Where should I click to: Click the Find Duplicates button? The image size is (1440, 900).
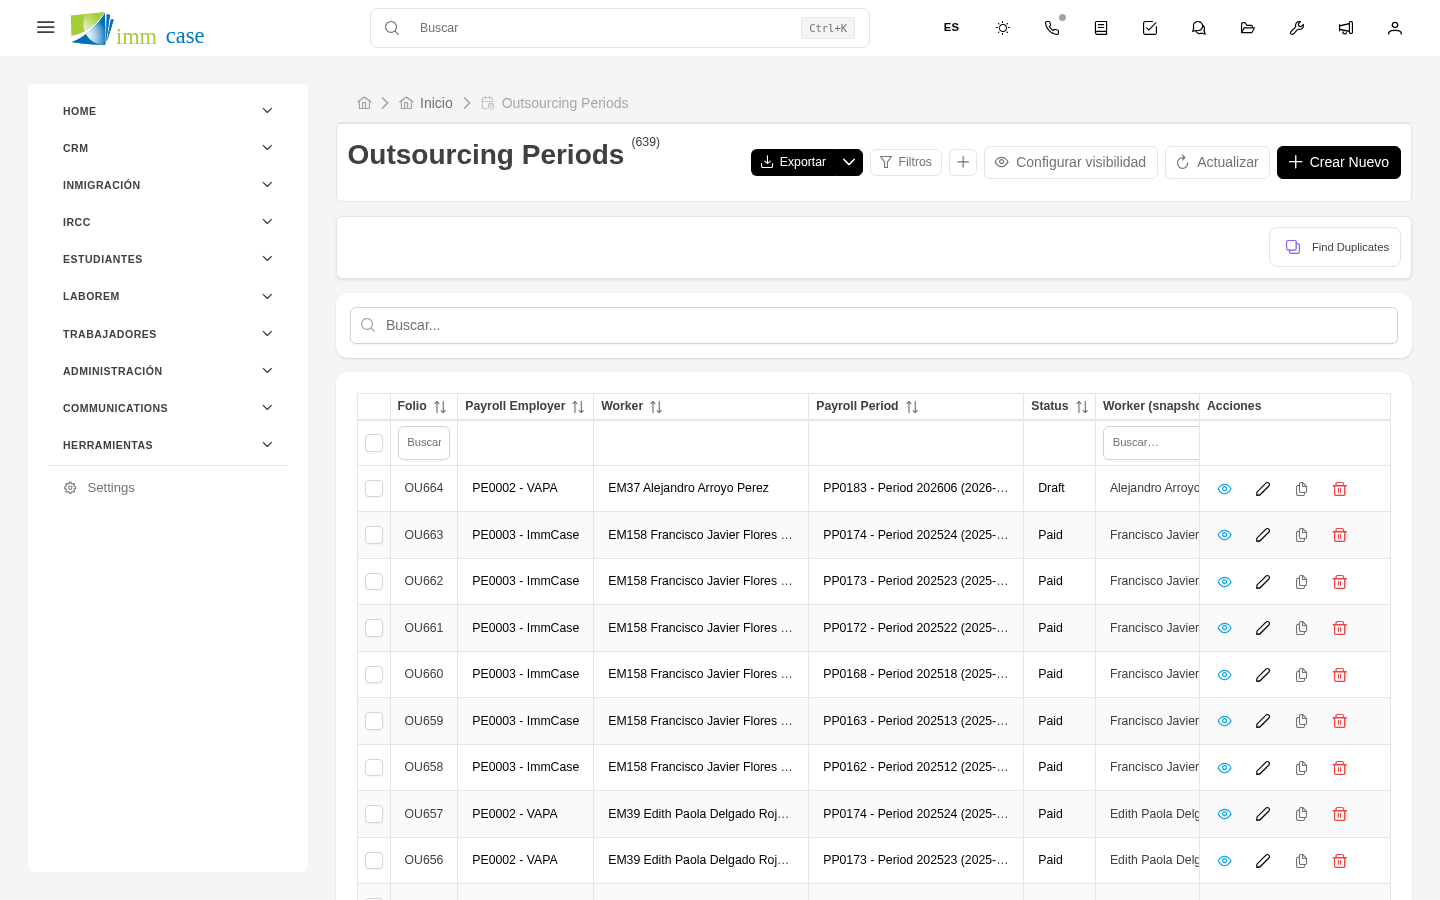point(1335,247)
